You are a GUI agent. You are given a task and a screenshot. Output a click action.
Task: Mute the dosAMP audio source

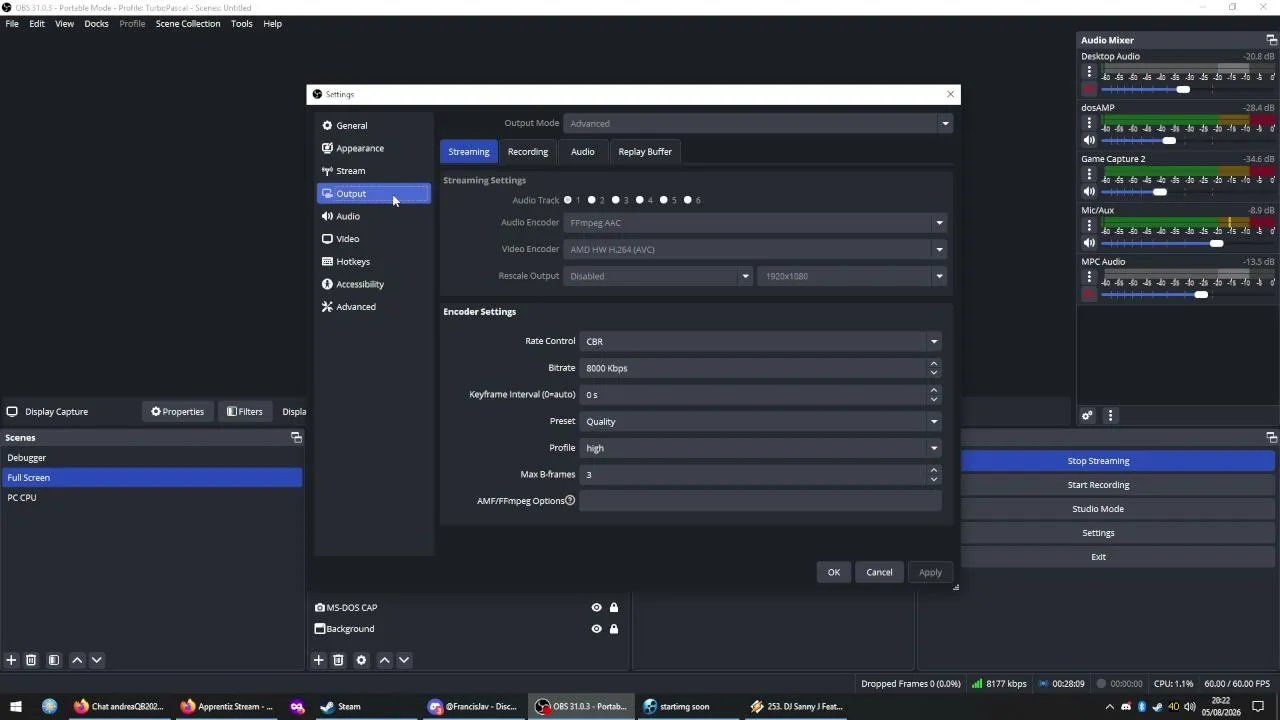[1089, 140]
